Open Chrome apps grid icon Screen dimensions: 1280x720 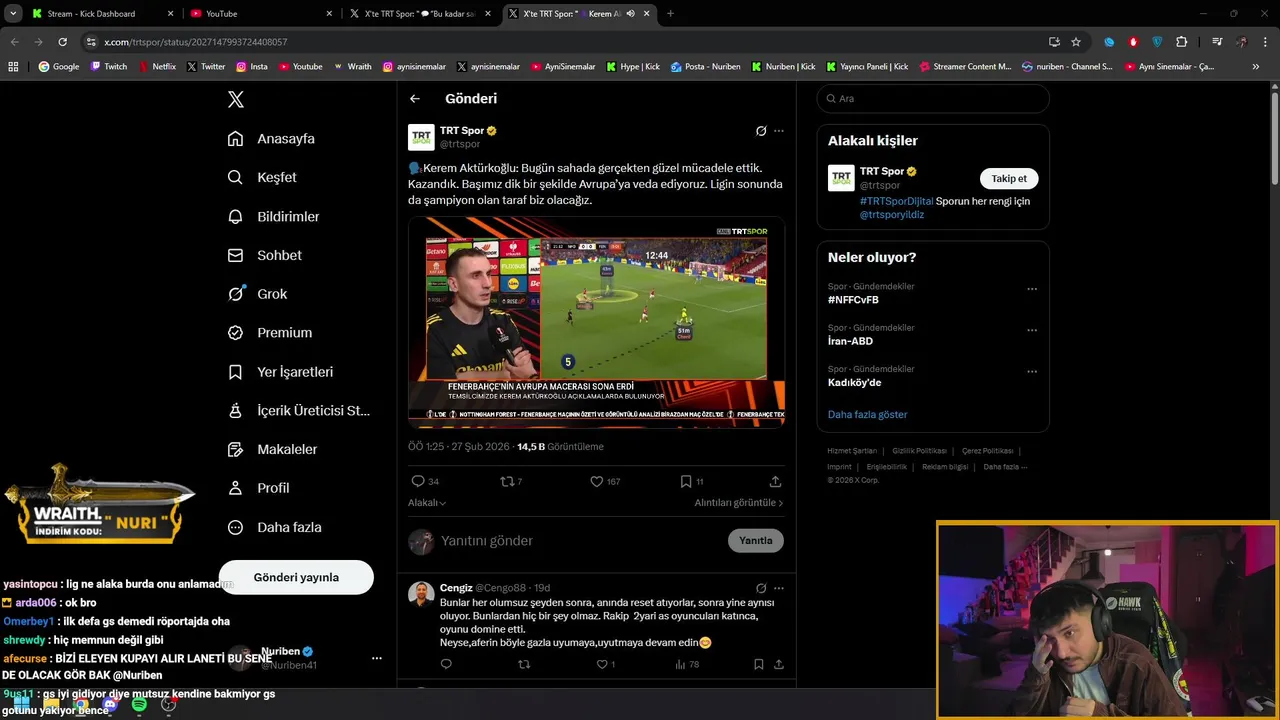pyautogui.click(x=13, y=67)
